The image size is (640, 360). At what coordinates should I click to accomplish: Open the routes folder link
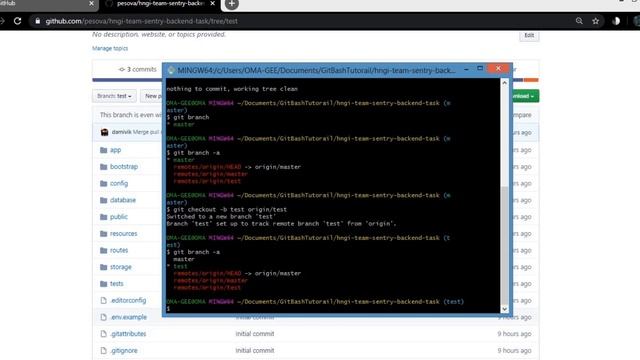tap(119, 250)
